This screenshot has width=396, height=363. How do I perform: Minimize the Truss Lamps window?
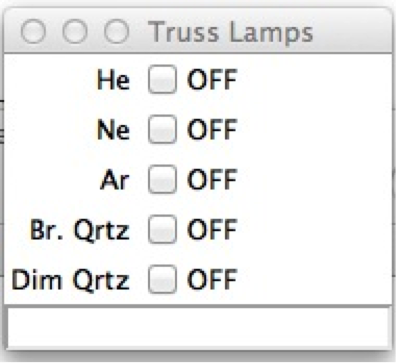point(75,31)
